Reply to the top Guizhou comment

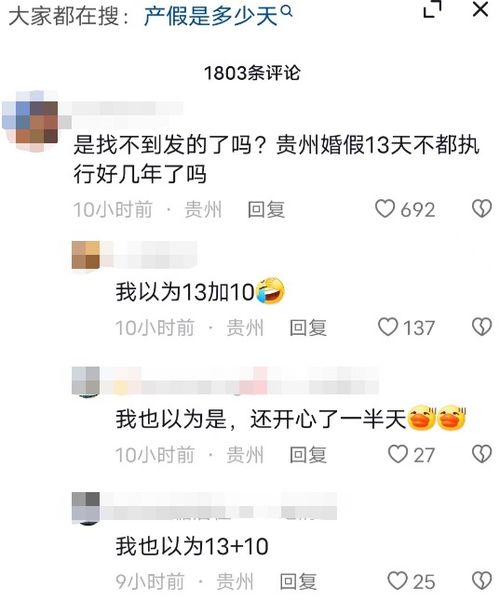(x=266, y=210)
